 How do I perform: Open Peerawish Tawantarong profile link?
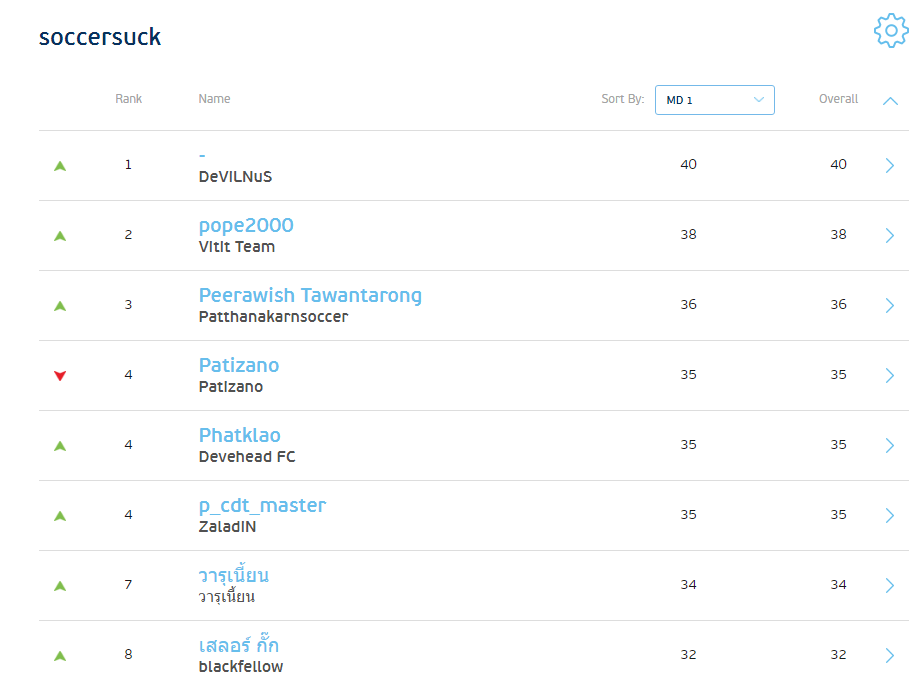coord(310,295)
